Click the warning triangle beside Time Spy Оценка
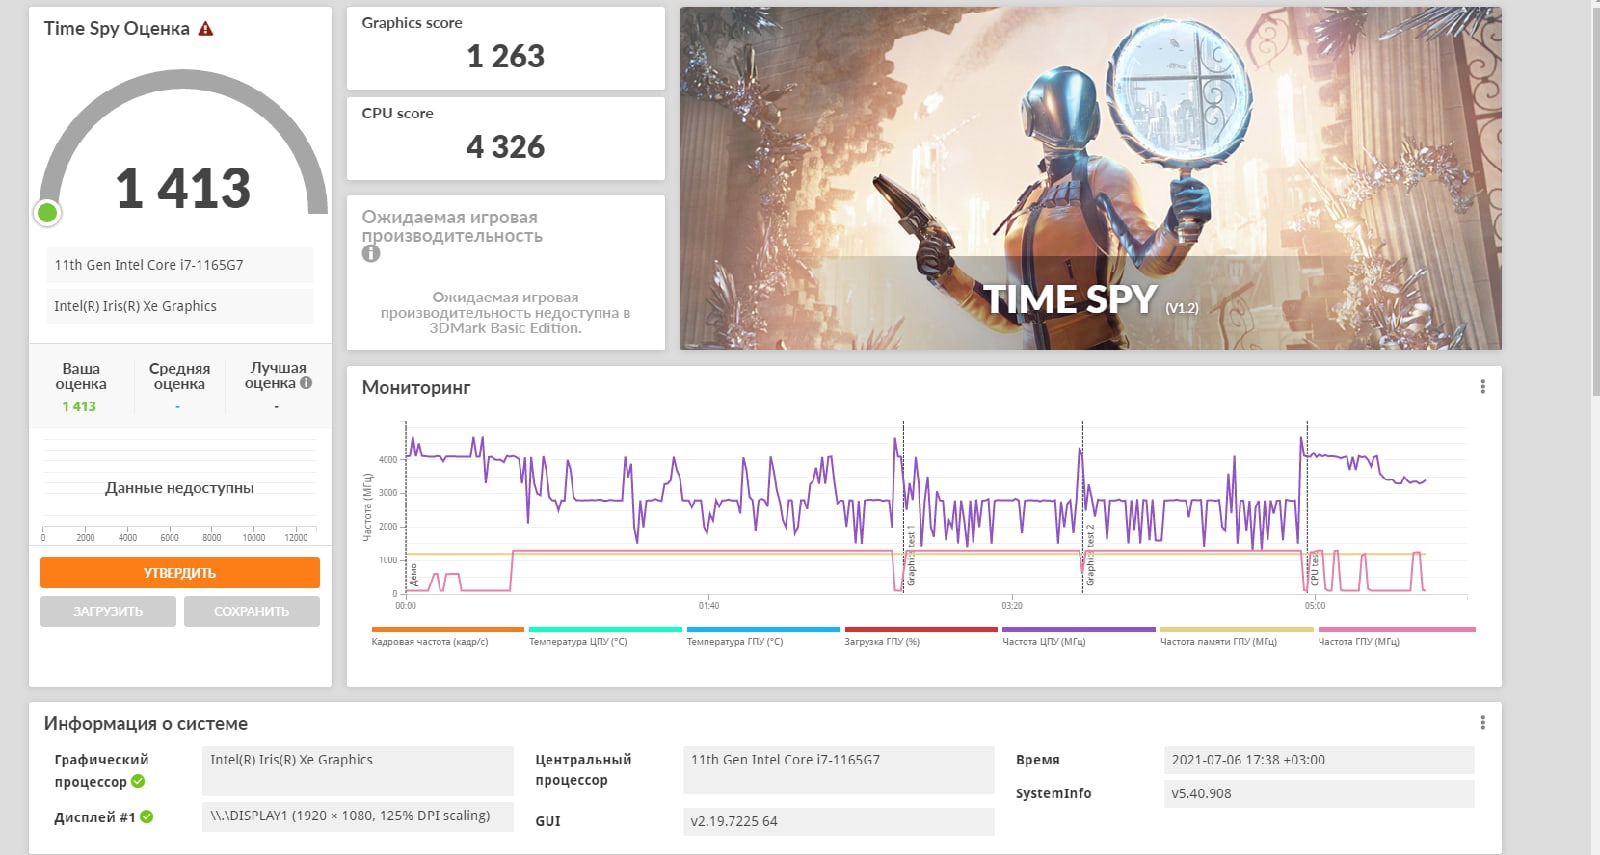The height and width of the screenshot is (855, 1600). (206, 29)
